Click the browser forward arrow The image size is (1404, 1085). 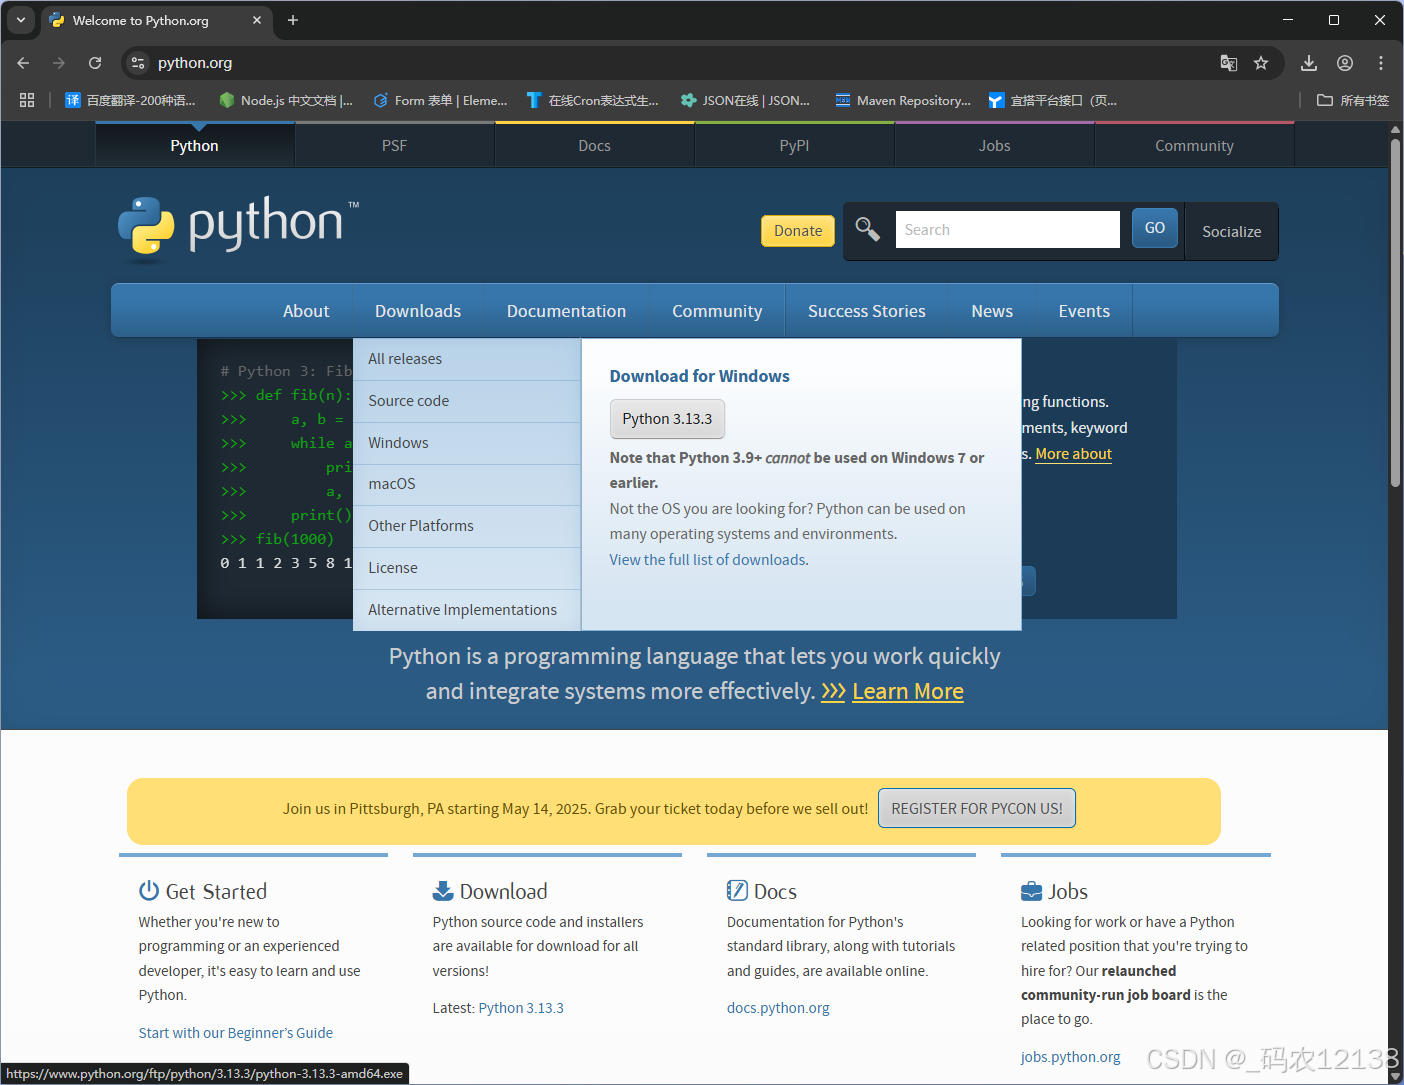pyautogui.click(x=59, y=63)
